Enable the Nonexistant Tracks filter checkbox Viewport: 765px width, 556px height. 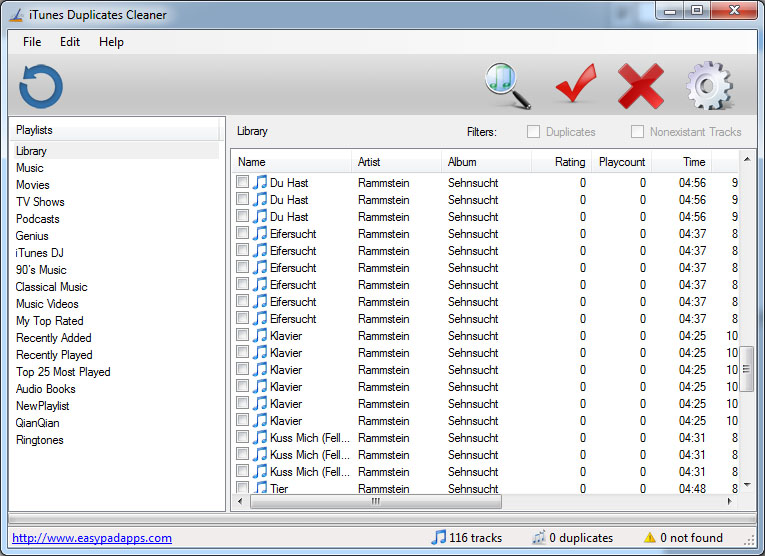[x=637, y=132]
